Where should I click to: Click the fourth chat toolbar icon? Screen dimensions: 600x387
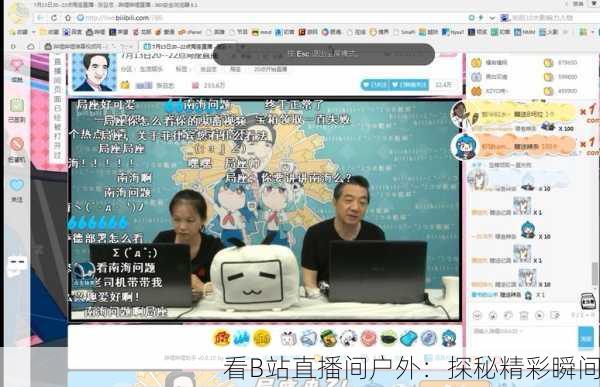coord(523,315)
